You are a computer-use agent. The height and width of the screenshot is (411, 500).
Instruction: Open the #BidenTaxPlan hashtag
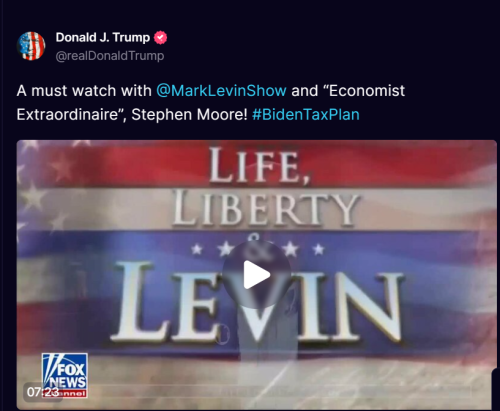click(x=306, y=115)
